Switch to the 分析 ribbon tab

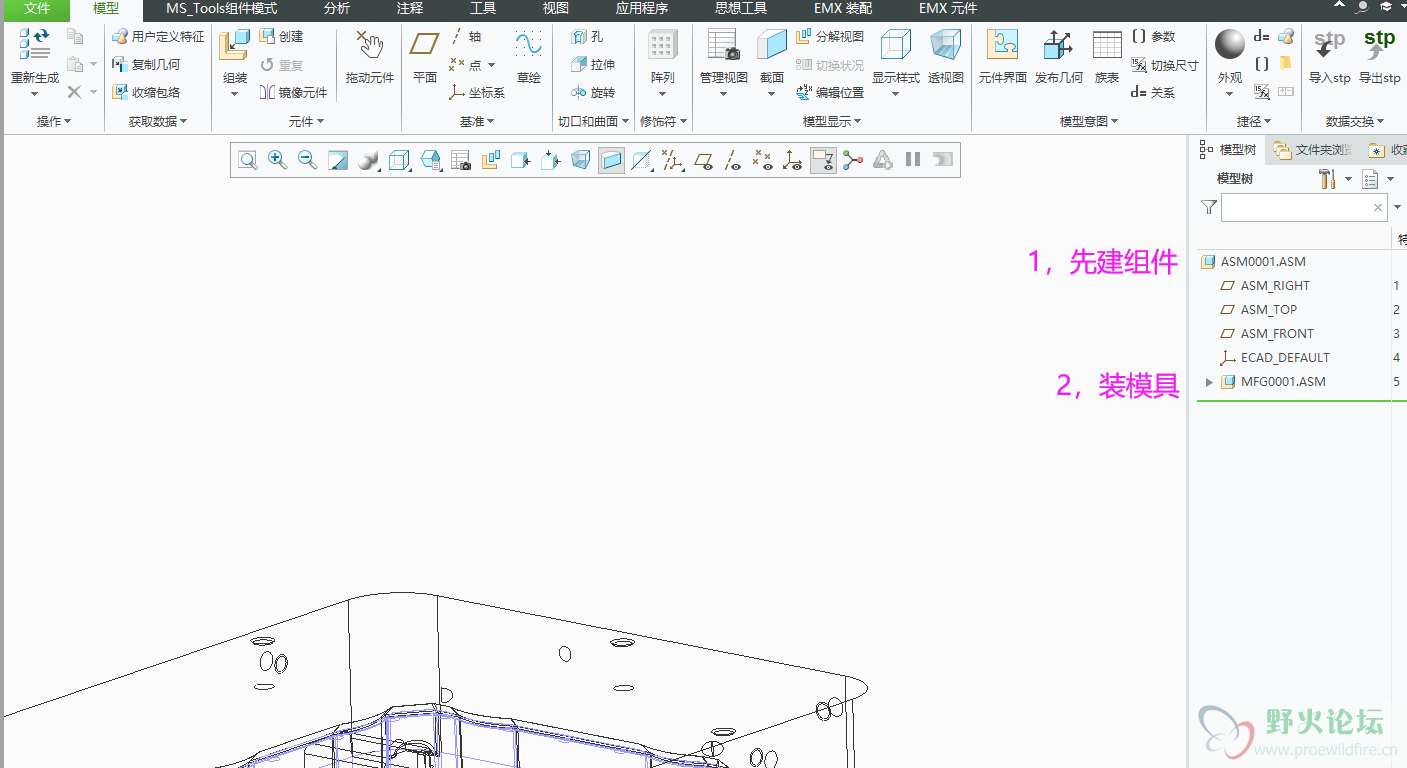click(337, 8)
